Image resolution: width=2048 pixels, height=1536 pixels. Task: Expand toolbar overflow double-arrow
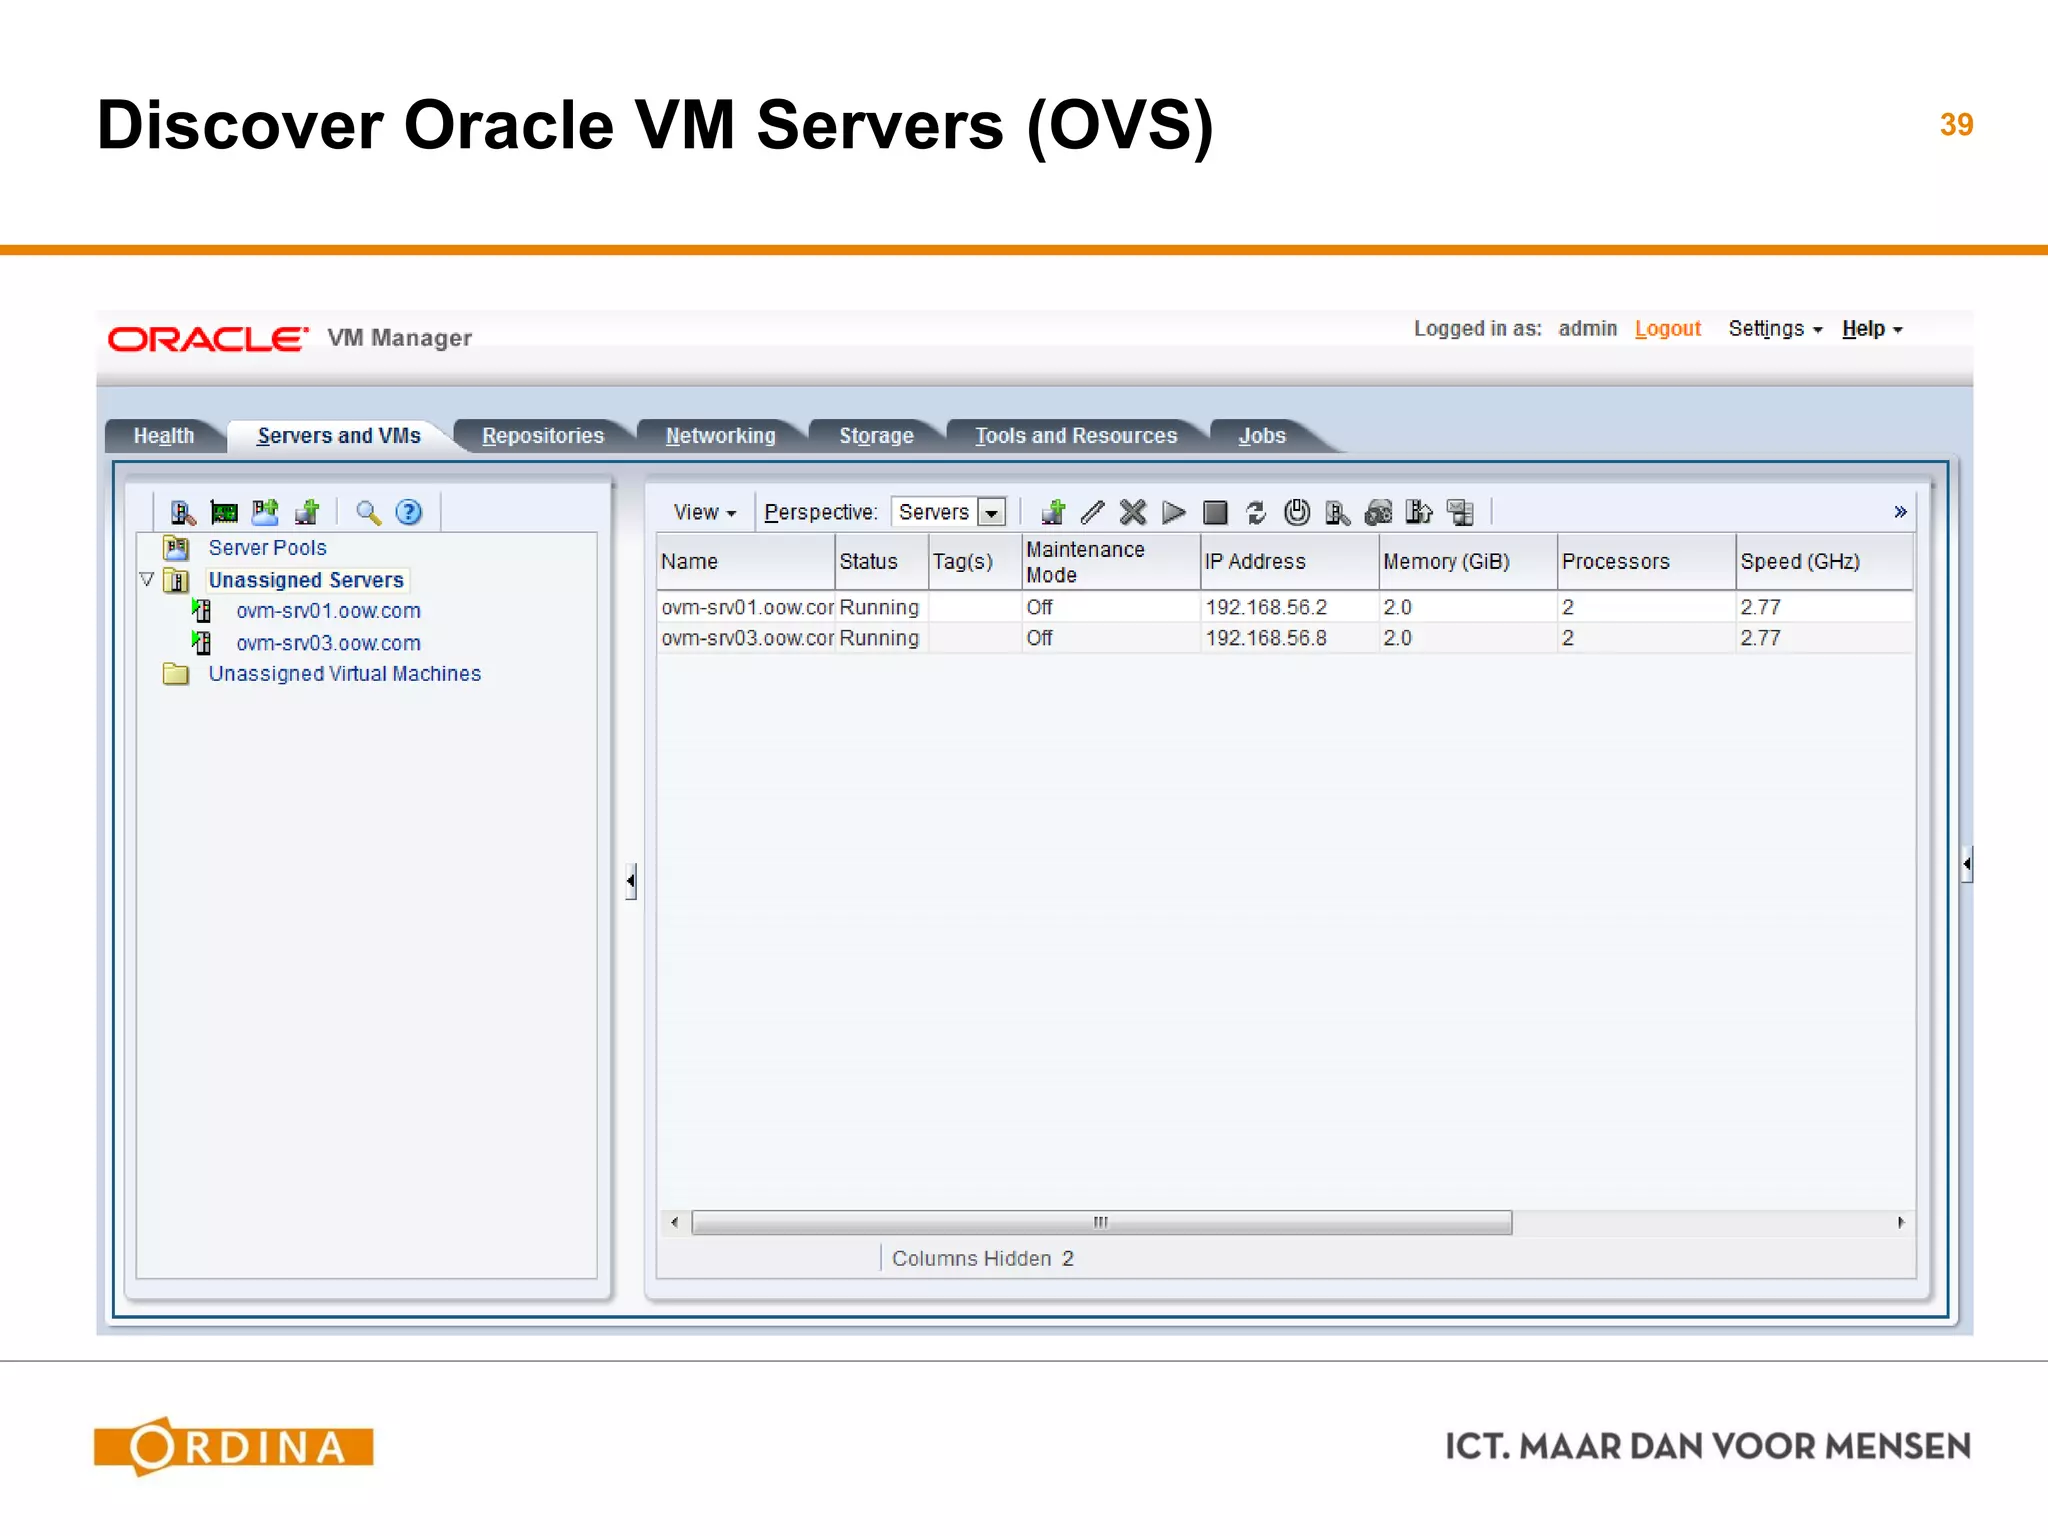1900,512
